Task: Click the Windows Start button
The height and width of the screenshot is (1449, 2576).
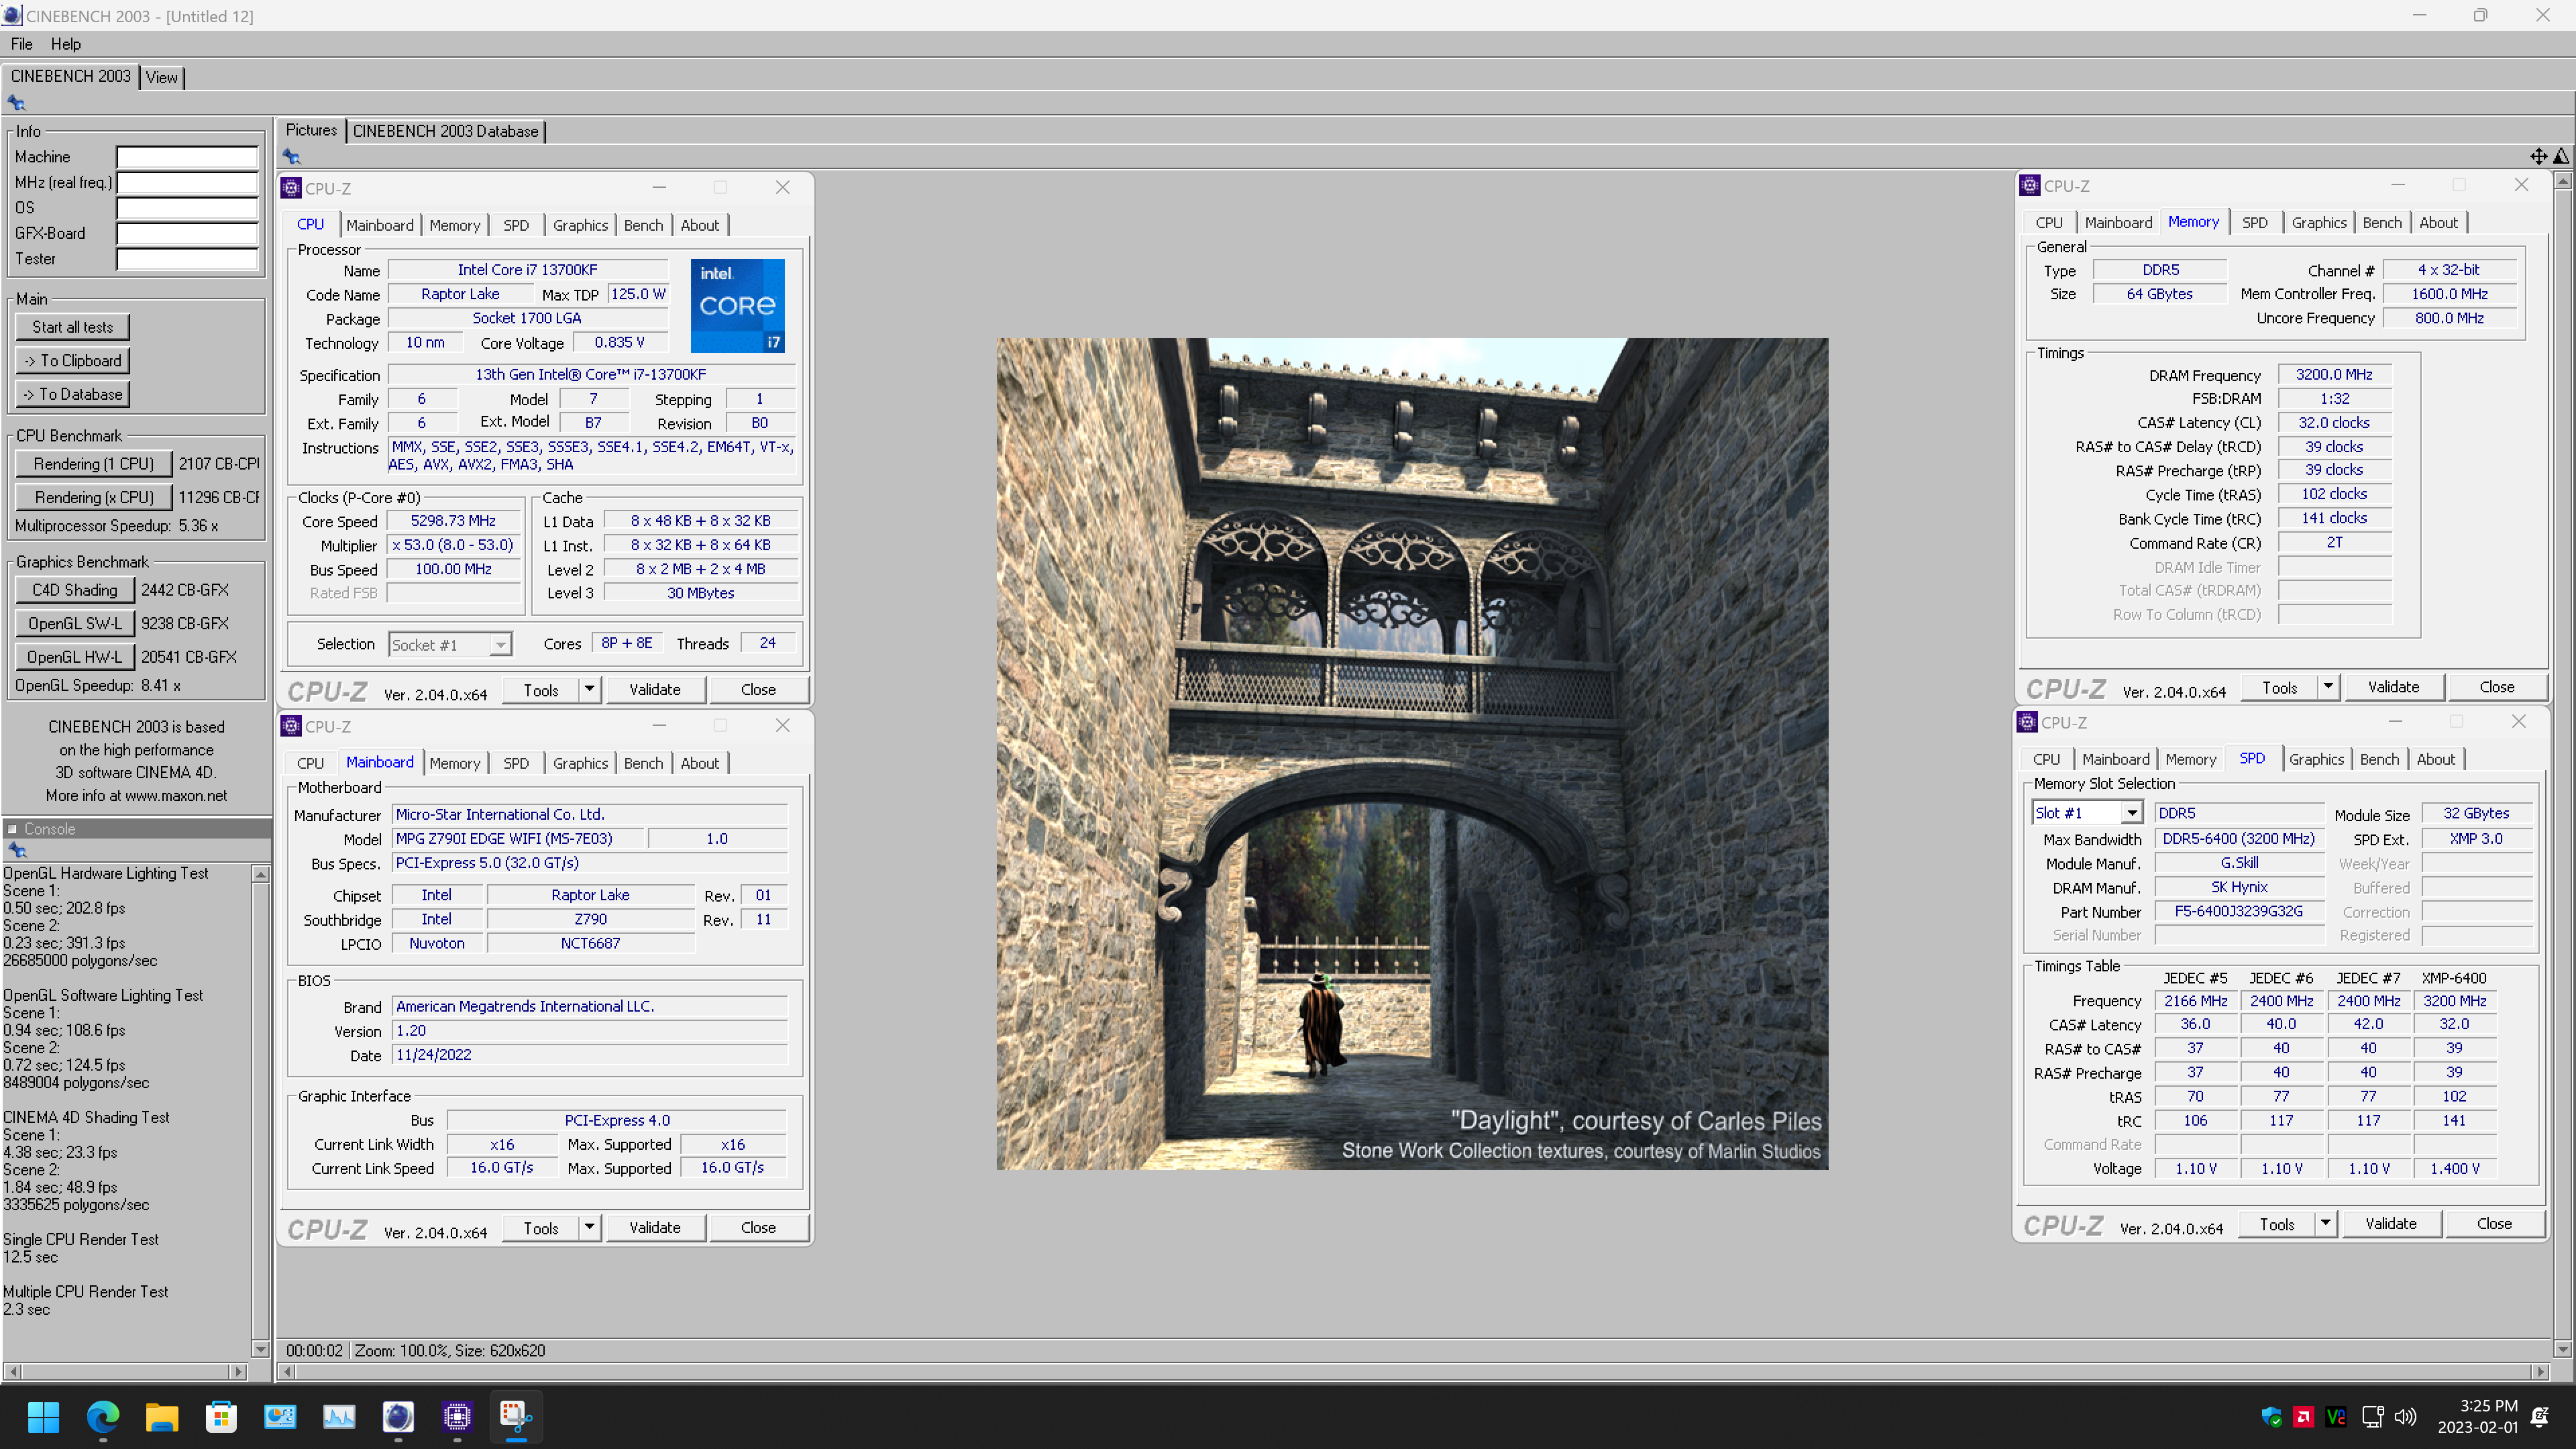Action: 44,1416
